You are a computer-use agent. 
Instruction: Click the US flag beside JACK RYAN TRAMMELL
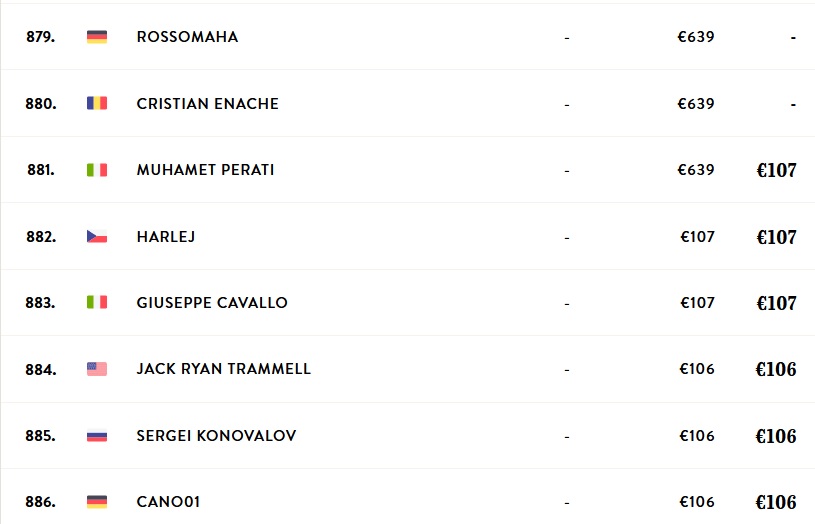97,369
